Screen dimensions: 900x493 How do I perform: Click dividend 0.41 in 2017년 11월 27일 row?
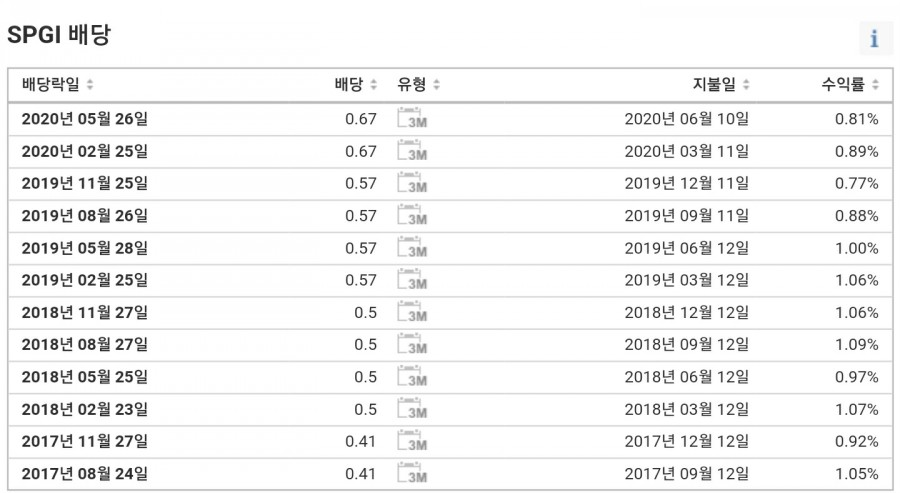click(361, 441)
